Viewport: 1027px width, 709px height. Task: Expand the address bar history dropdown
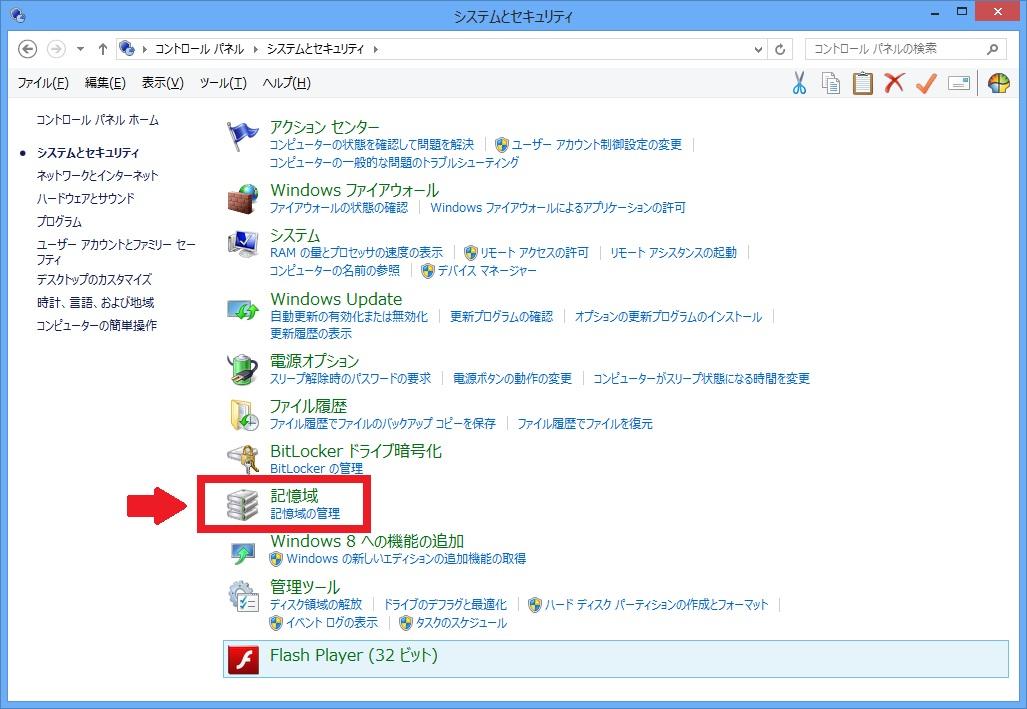pyautogui.click(x=758, y=50)
